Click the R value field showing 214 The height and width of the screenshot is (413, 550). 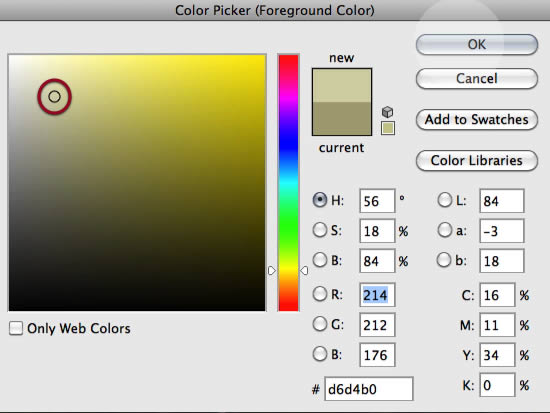377,295
